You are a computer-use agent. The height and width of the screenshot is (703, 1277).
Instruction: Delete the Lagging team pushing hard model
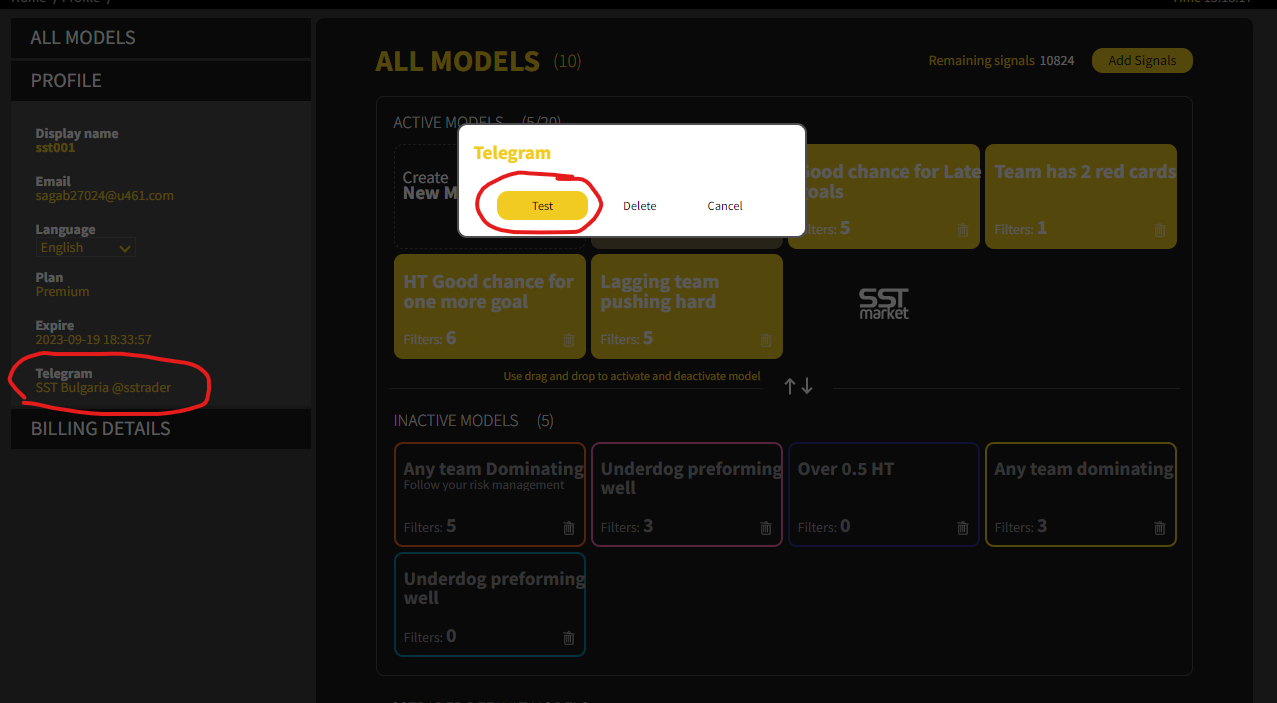pyautogui.click(x=766, y=340)
